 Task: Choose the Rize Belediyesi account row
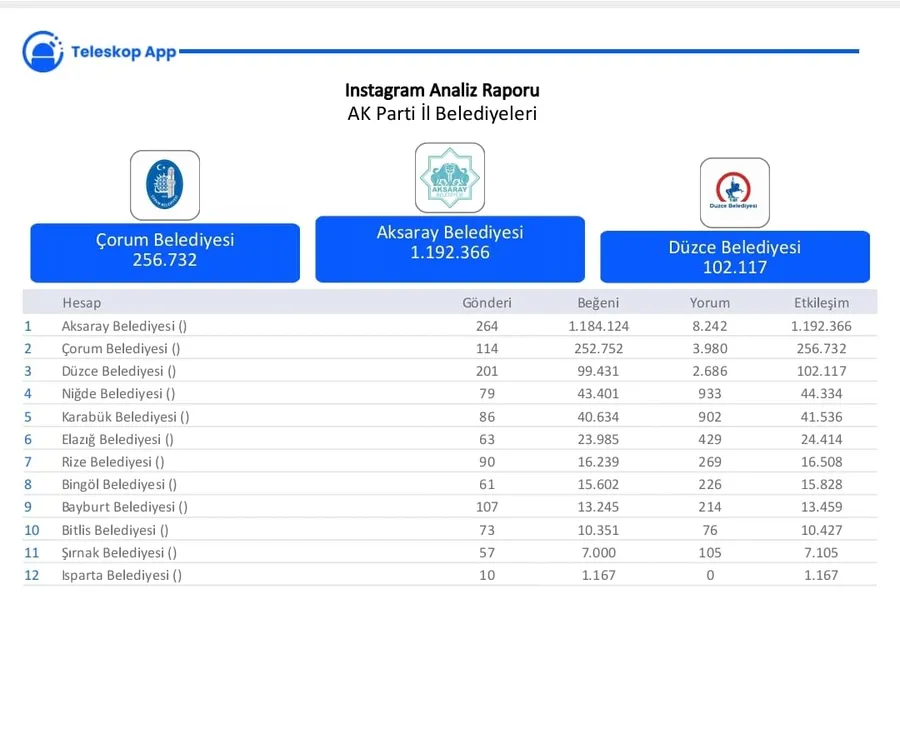pos(113,461)
